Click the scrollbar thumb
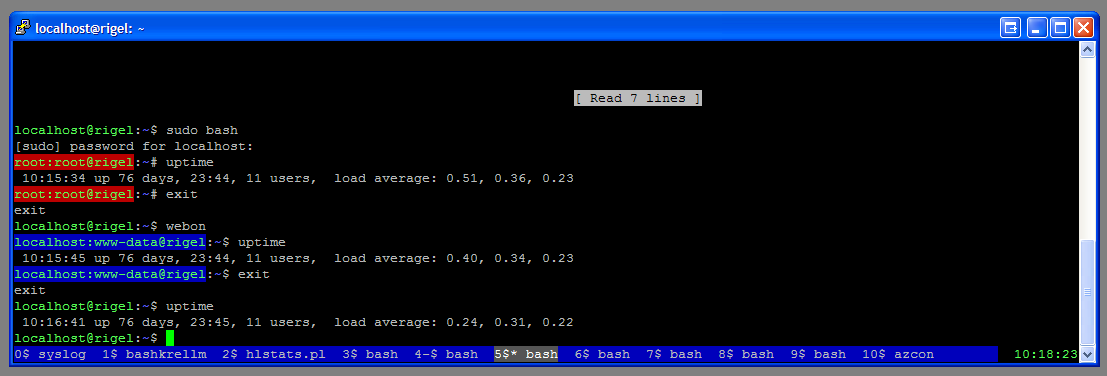This screenshot has width=1107, height=376. (1088, 292)
